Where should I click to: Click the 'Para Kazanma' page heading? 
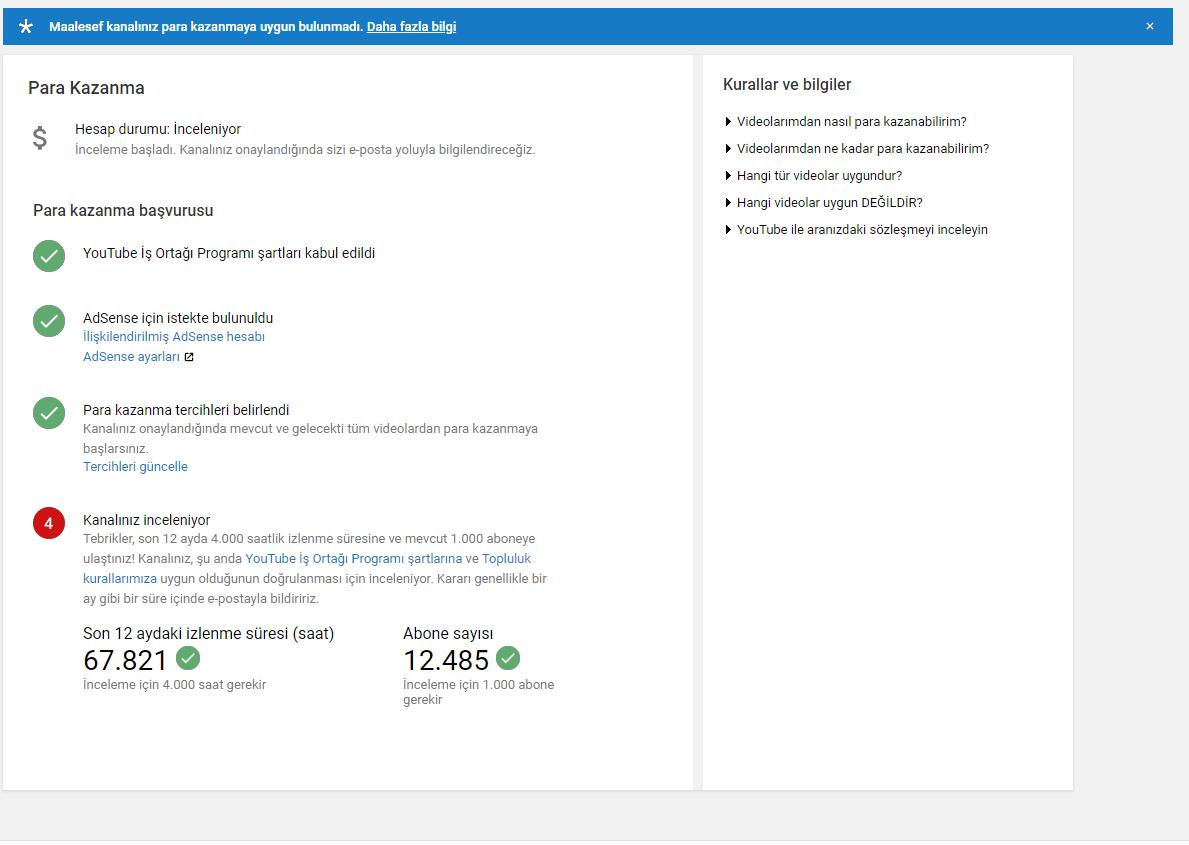(x=86, y=88)
